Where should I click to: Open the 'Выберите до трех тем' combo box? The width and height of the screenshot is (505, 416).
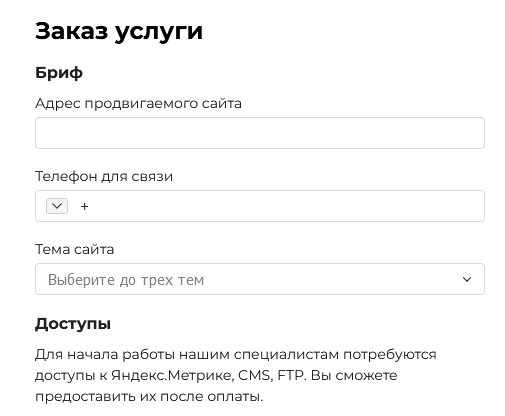coord(260,279)
